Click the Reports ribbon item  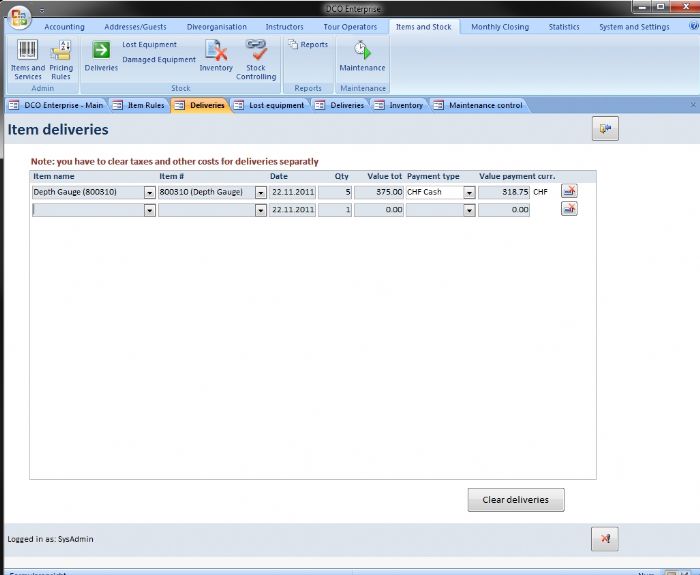[308, 45]
